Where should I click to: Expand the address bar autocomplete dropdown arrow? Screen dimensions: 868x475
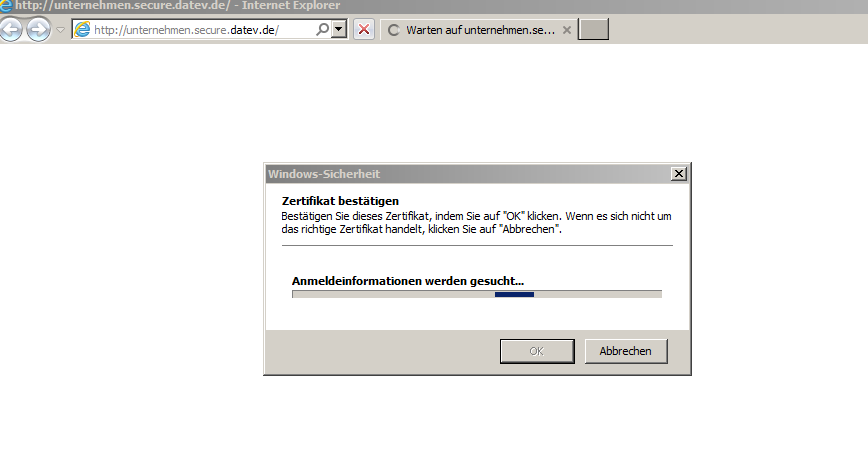[339, 29]
